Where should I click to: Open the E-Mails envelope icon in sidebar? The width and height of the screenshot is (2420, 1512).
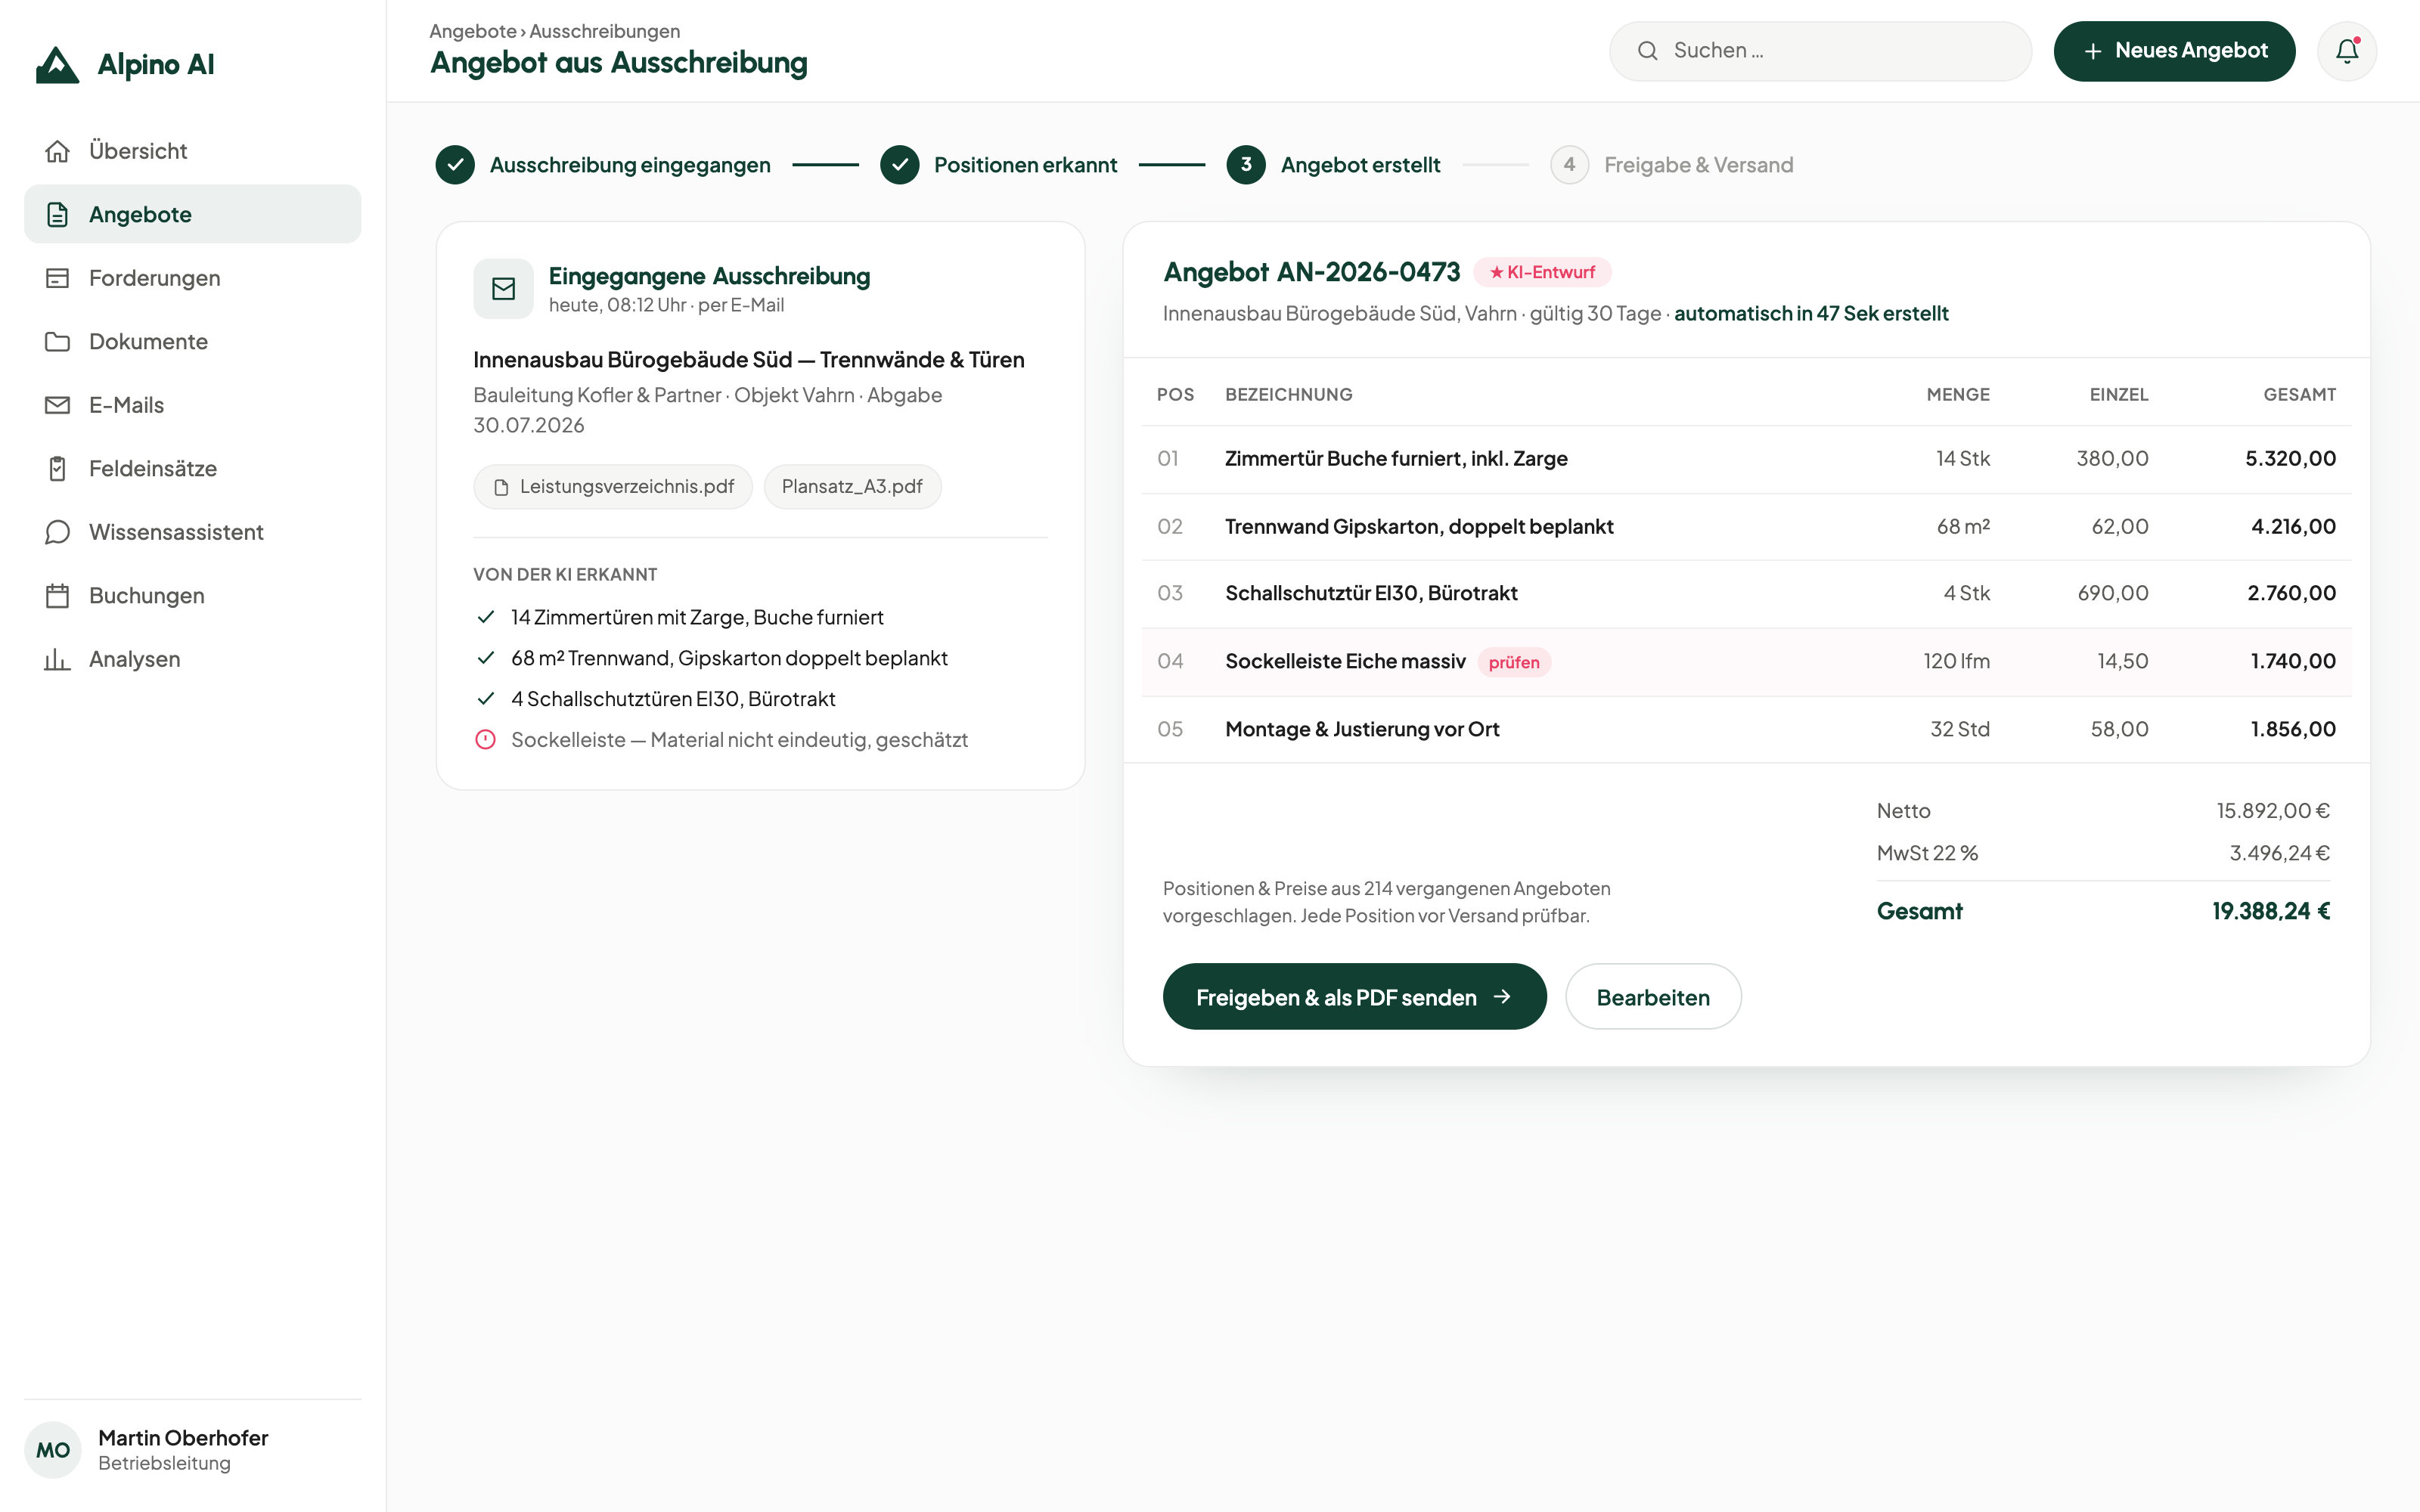click(x=57, y=405)
